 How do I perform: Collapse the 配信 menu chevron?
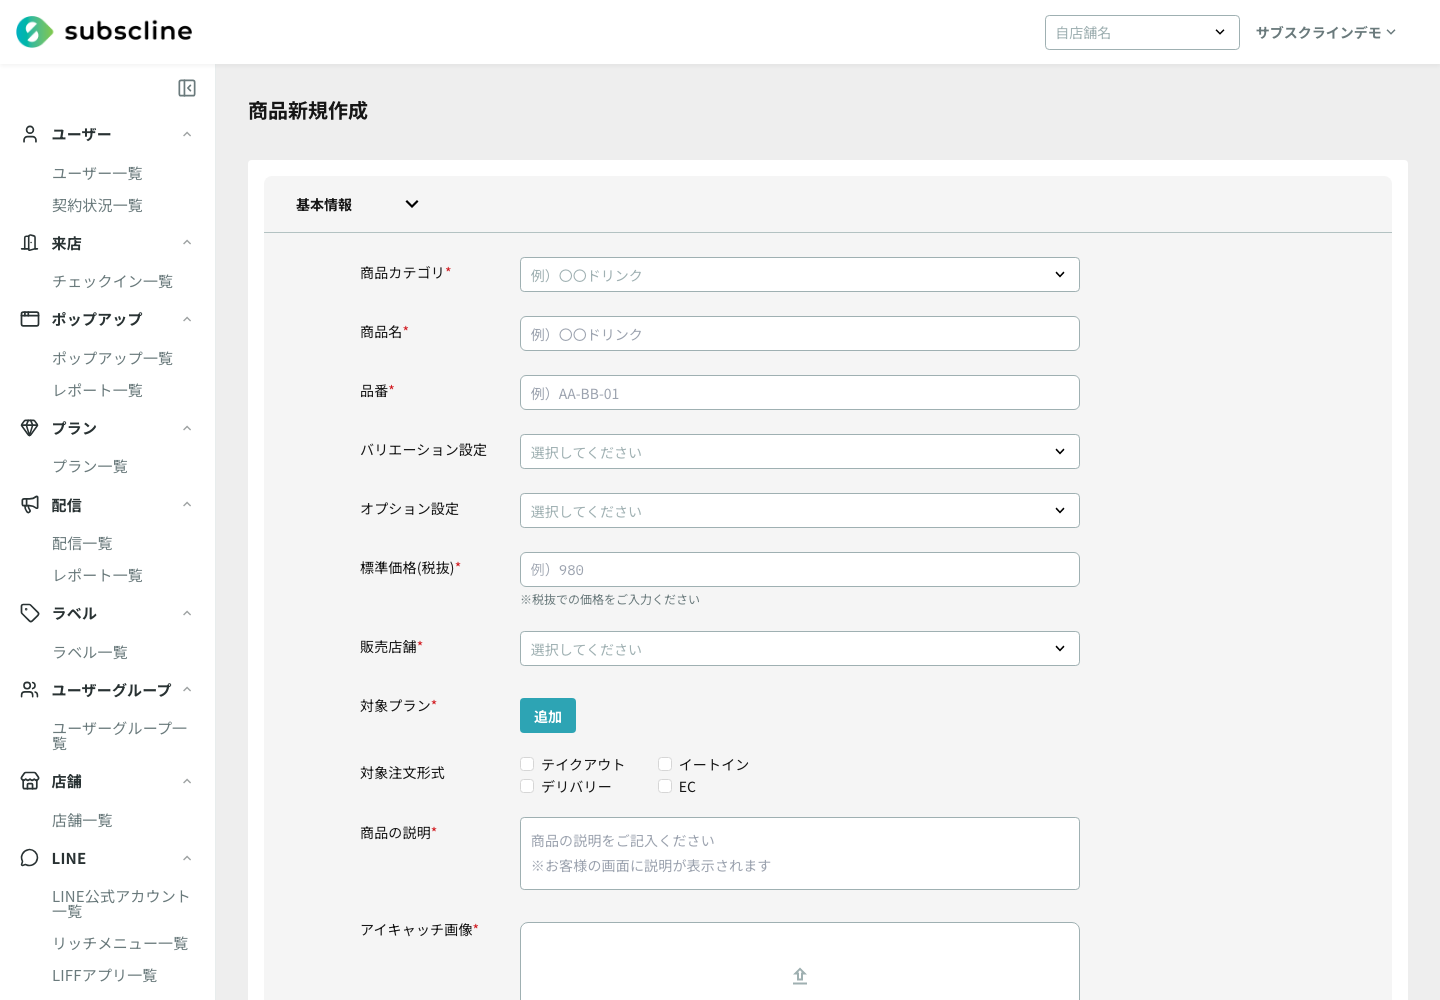coord(187,505)
